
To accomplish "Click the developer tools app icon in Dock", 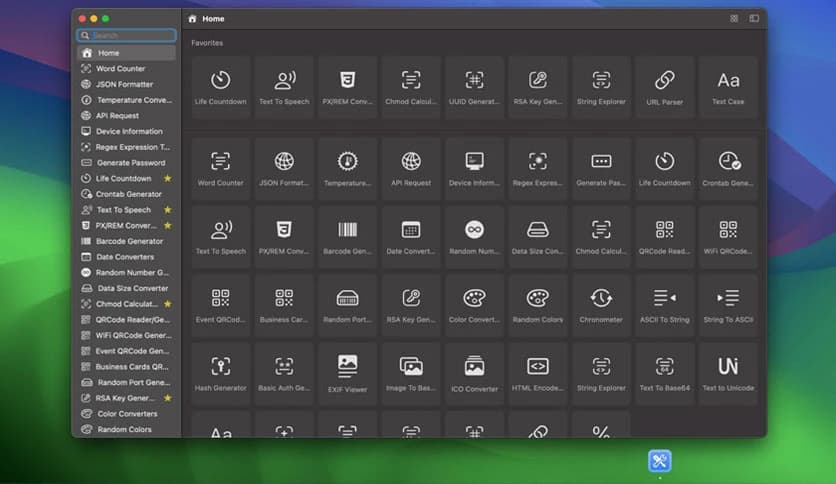I will (660, 461).
